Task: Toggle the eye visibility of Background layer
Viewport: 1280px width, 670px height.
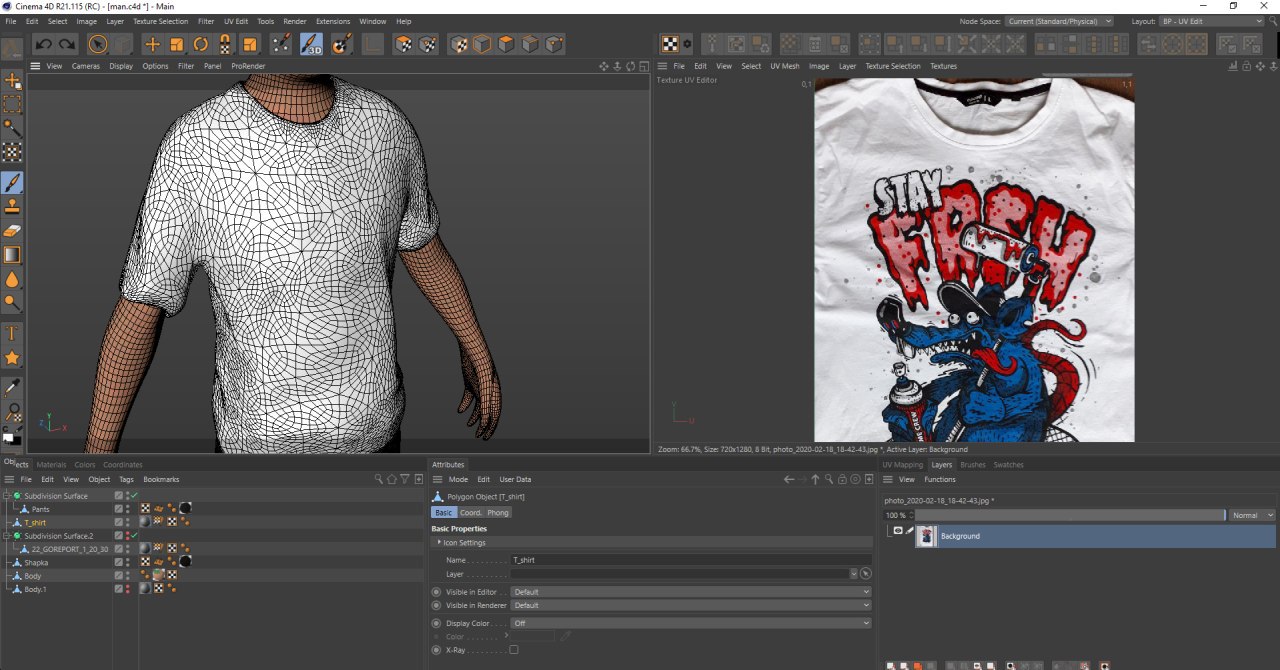Action: (x=897, y=531)
